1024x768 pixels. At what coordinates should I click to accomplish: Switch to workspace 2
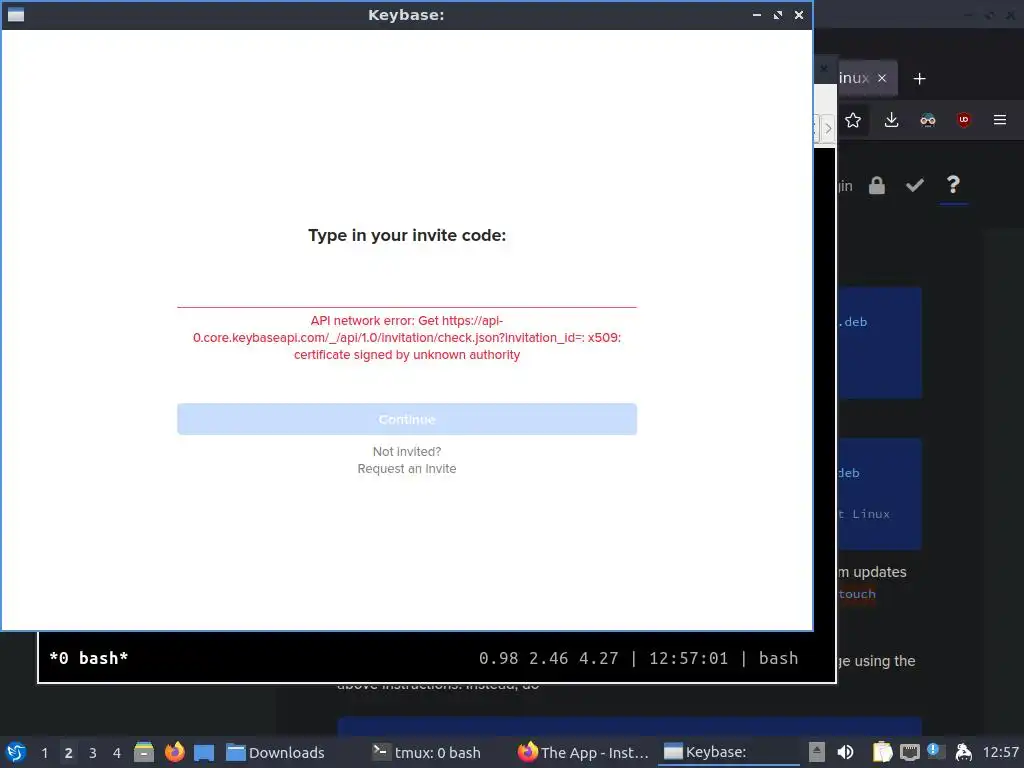coord(69,753)
